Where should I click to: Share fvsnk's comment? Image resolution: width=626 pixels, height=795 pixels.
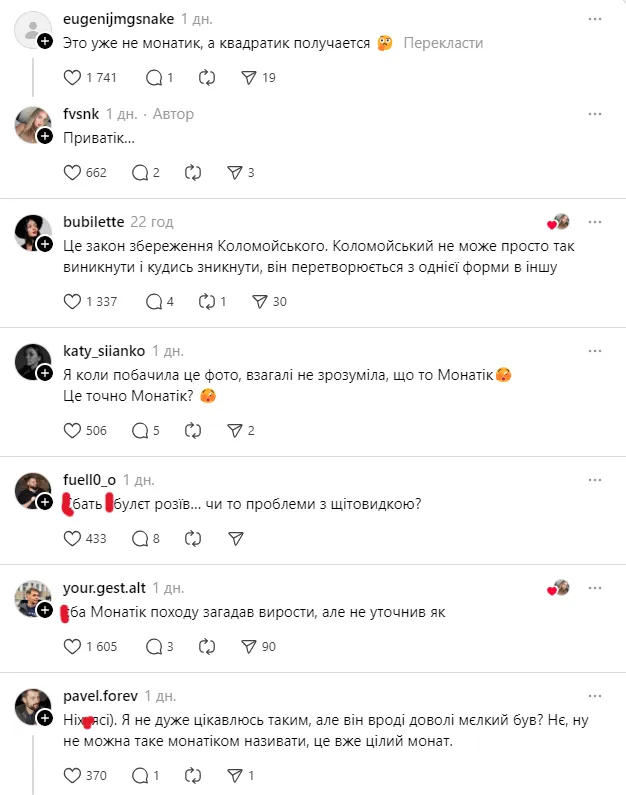(236, 172)
